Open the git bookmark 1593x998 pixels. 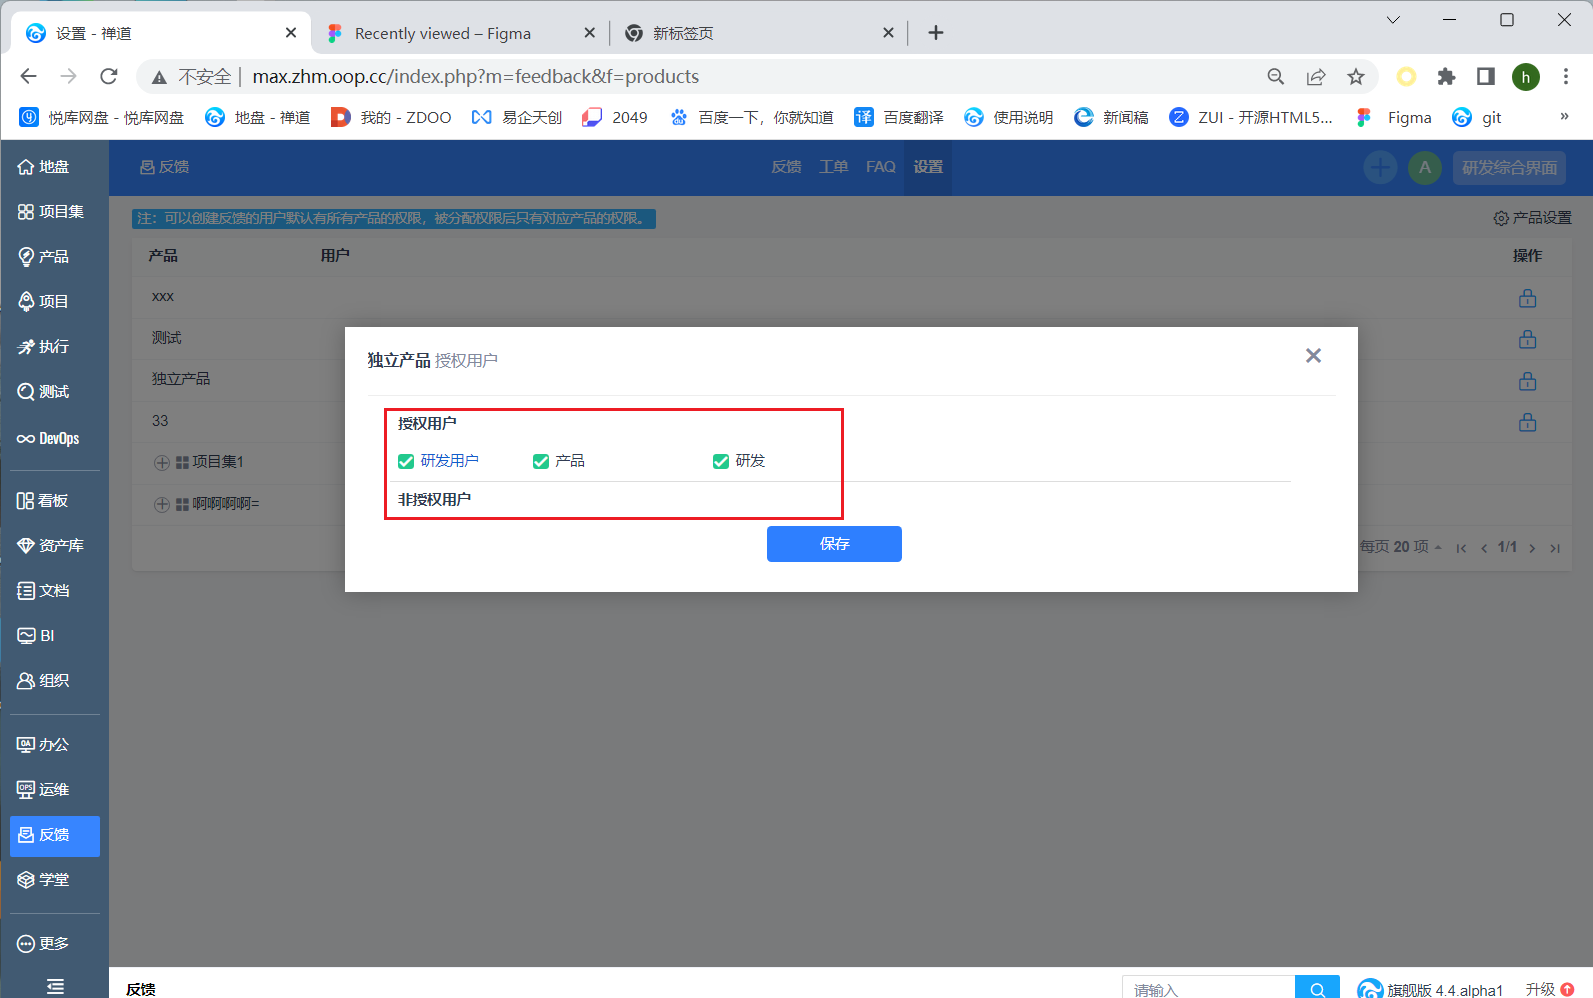click(x=1477, y=117)
